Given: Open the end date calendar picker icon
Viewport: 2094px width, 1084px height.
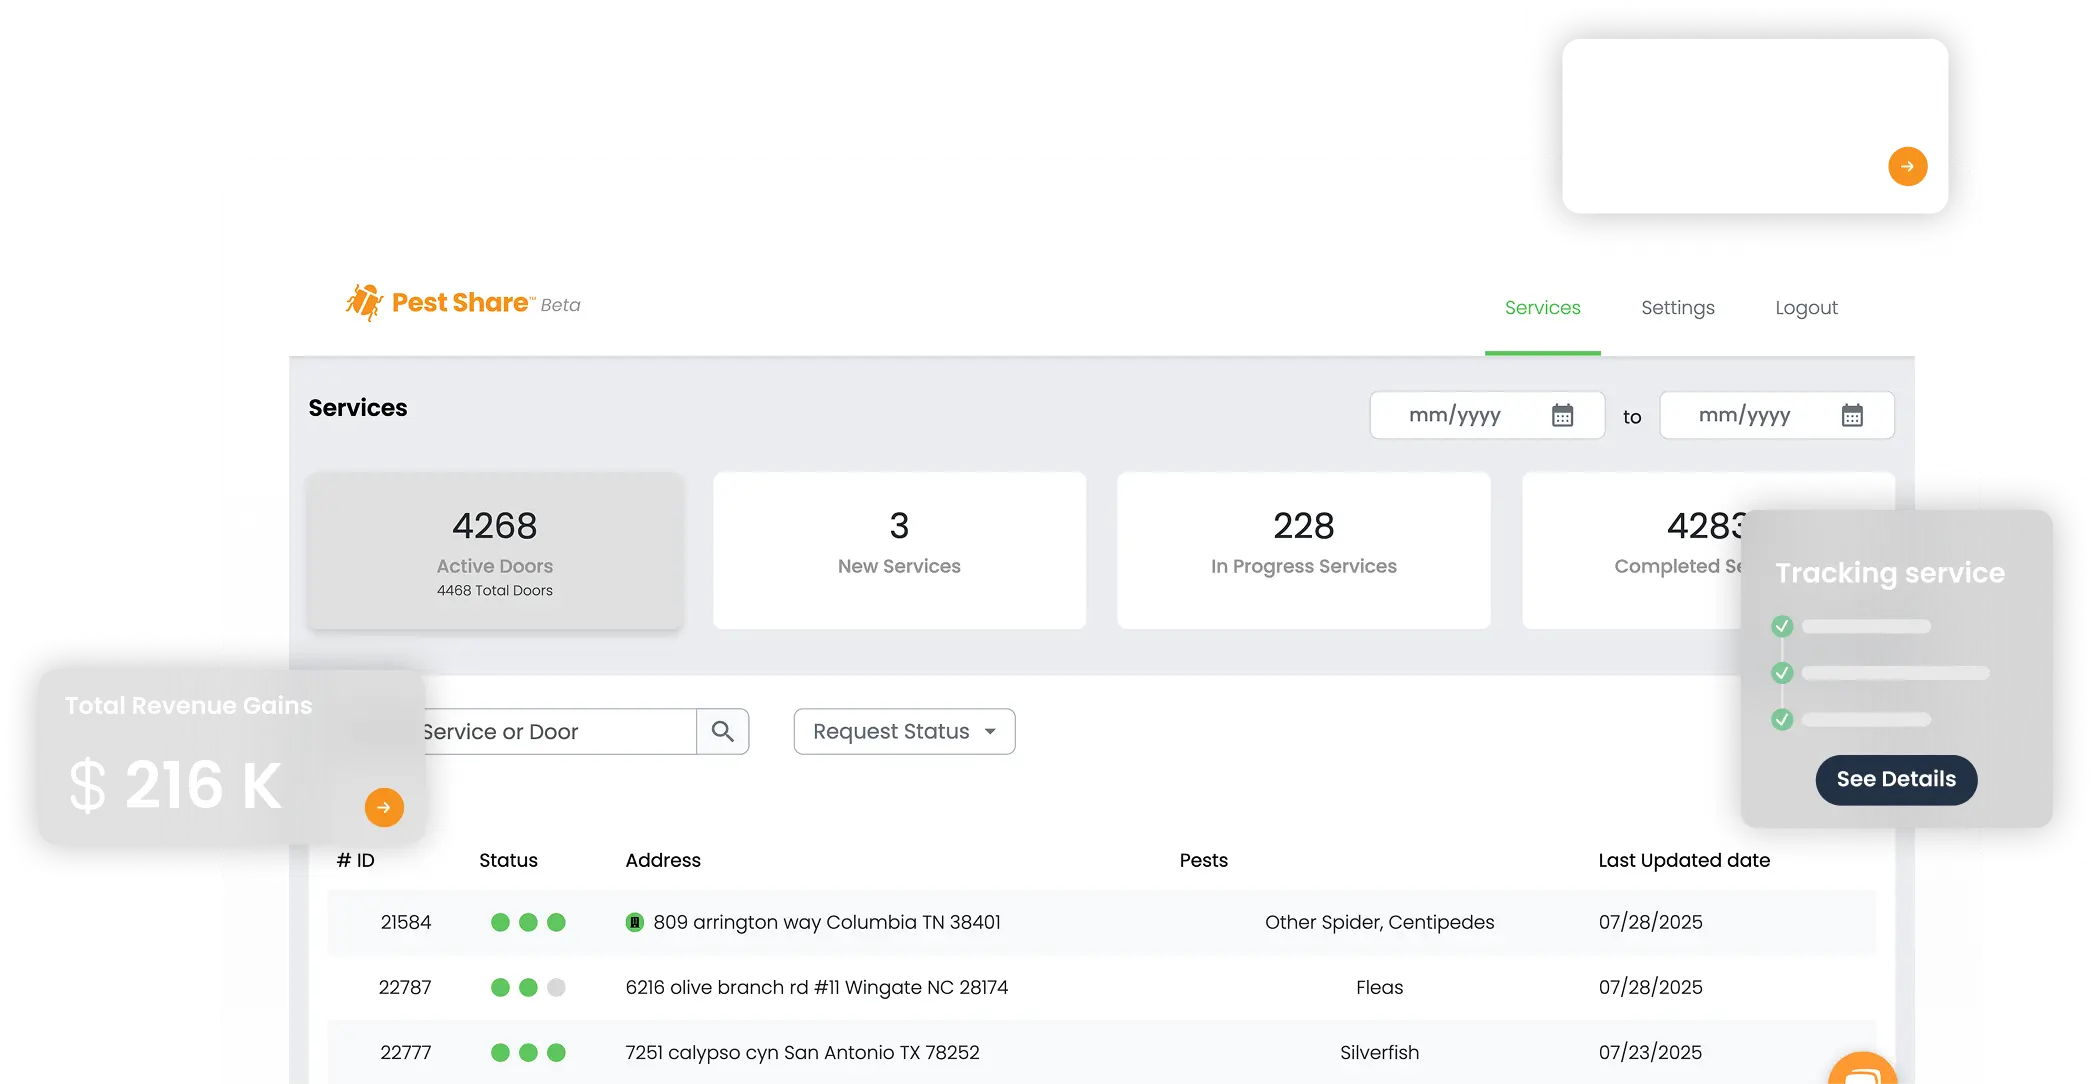Looking at the screenshot, I should [1852, 416].
